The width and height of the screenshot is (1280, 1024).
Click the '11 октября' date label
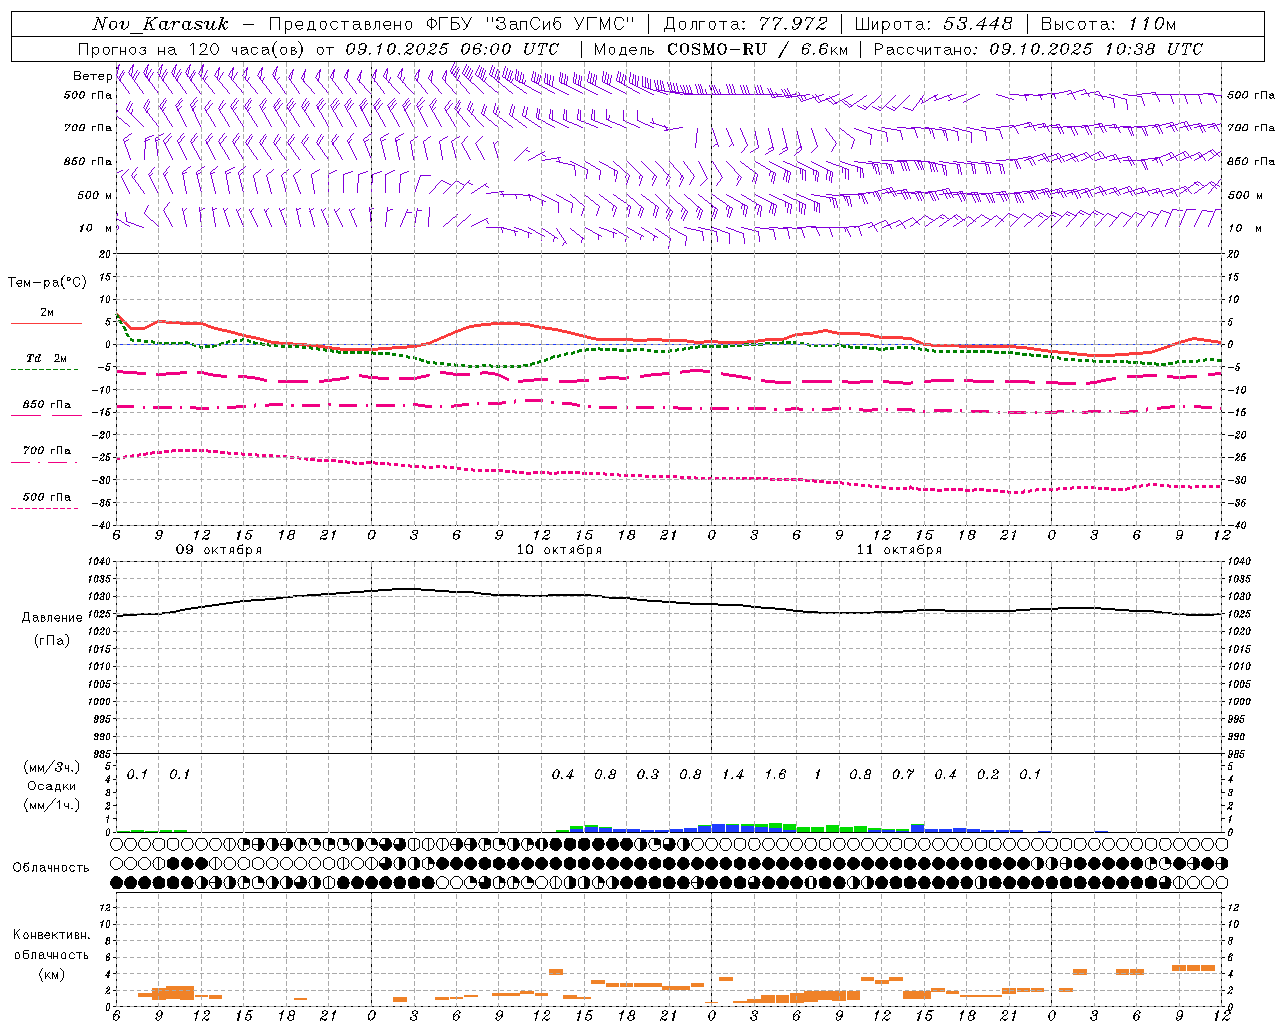pyautogui.click(x=899, y=550)
